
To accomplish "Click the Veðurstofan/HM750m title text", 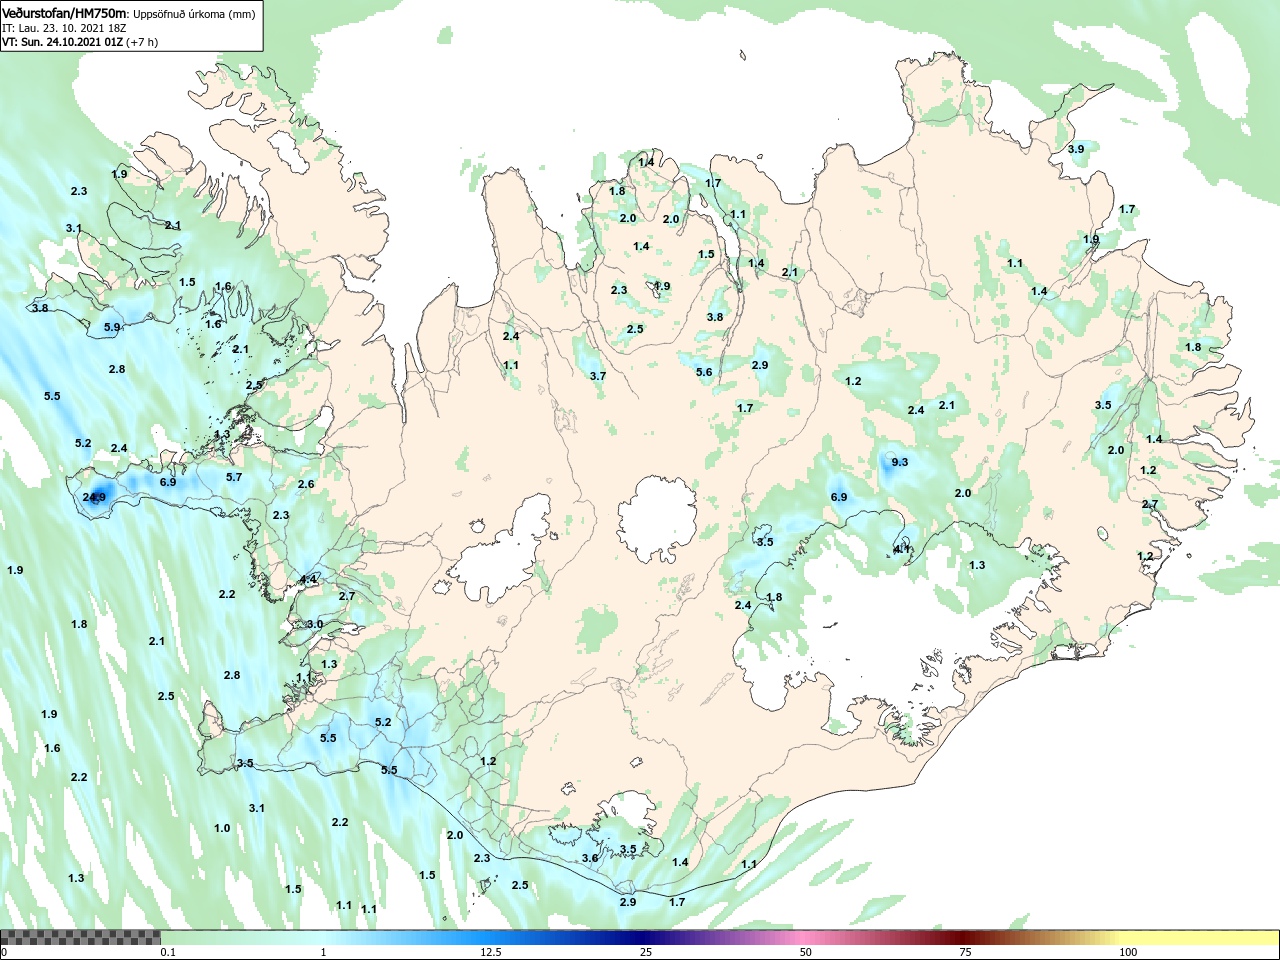I will (65, 13).
